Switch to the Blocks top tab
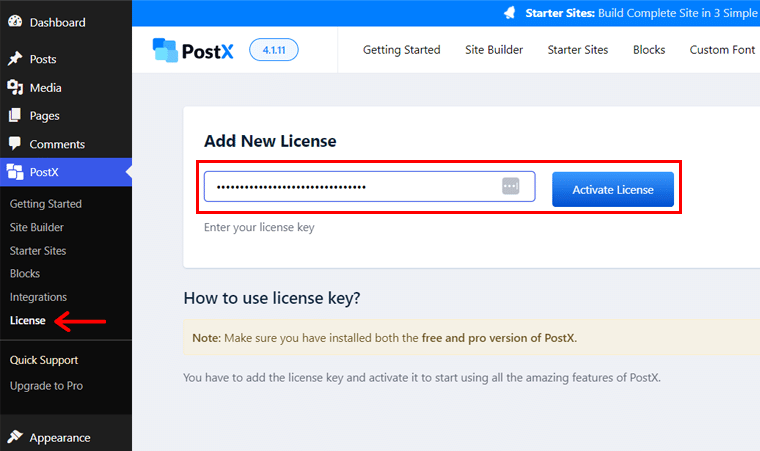760x451 pixels. click(649, 50)
